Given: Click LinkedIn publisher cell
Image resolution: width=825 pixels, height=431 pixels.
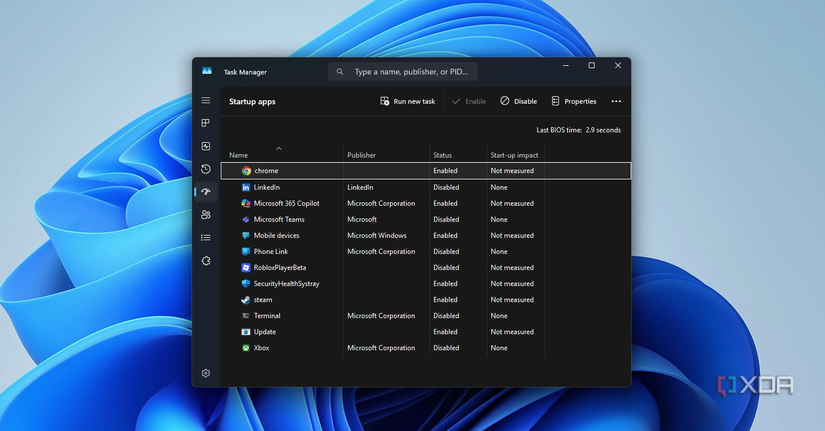Looking at the screenshot, I should coord(360,187).
